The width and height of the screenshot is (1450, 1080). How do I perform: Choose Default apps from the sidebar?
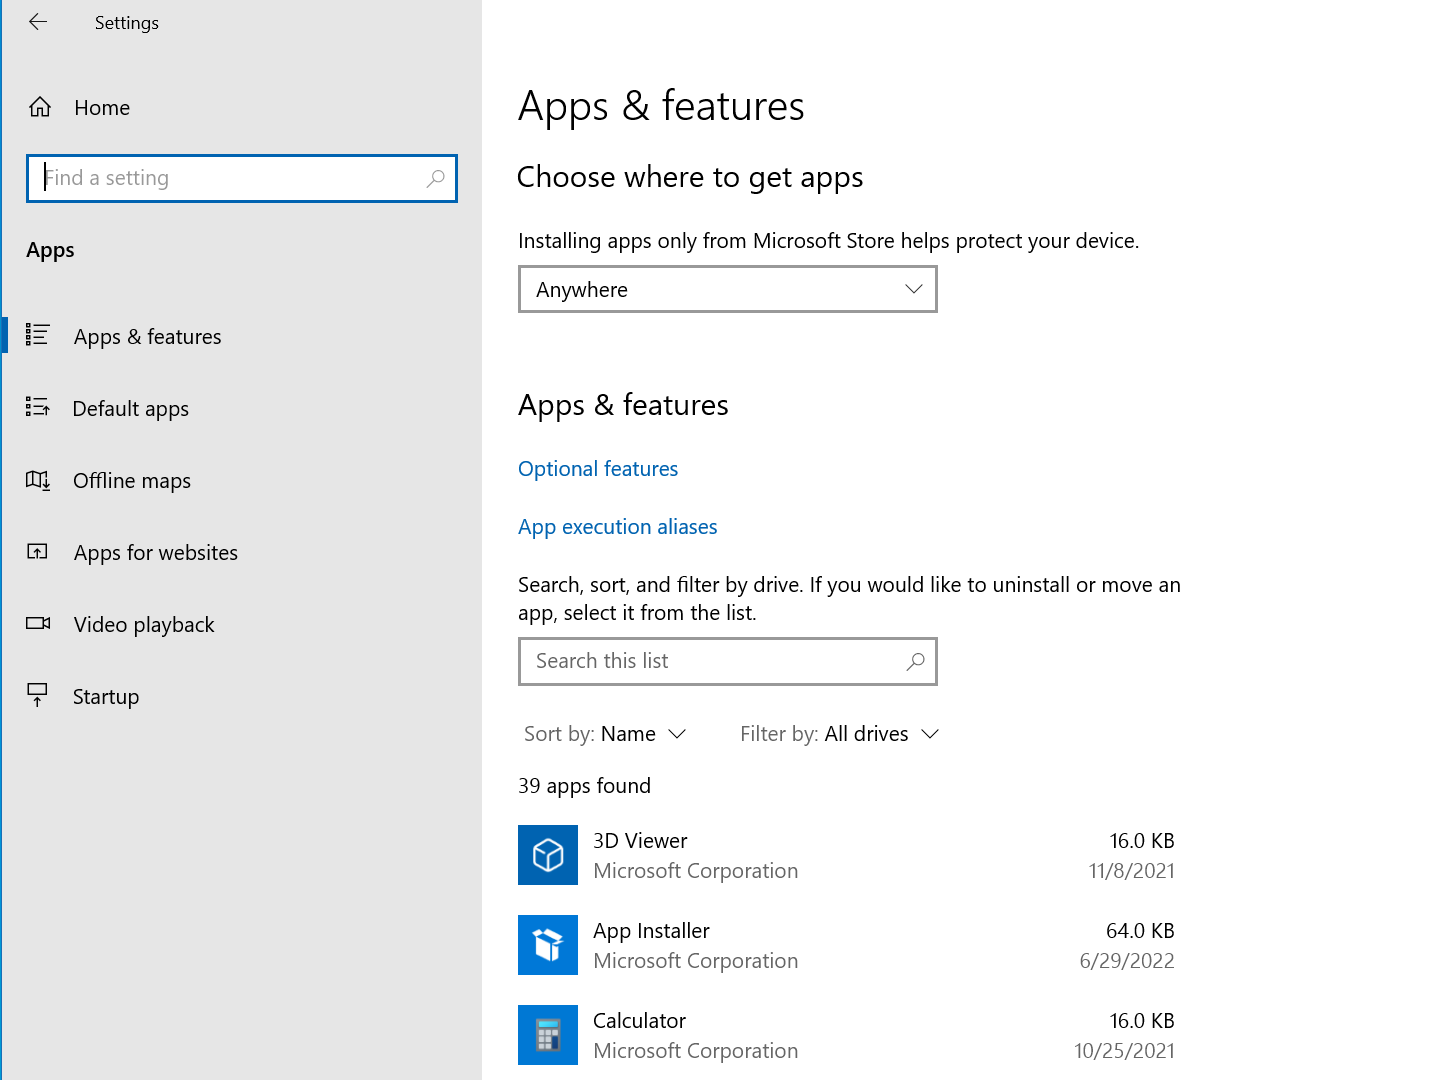coord(130,408)
